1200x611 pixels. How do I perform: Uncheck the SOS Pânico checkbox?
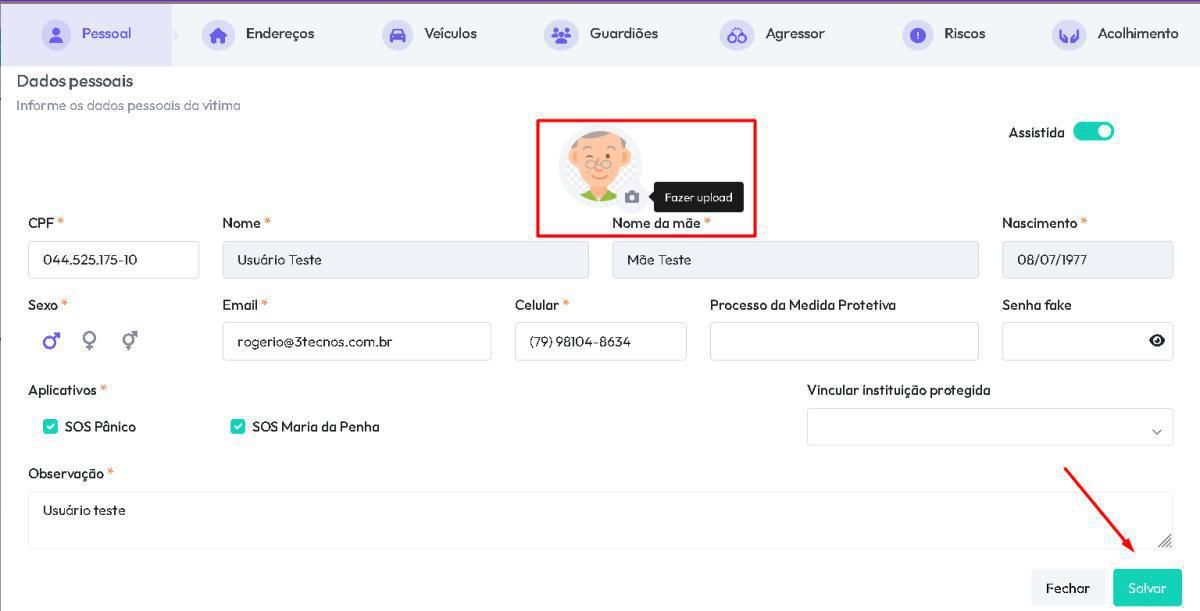point(51,426)
